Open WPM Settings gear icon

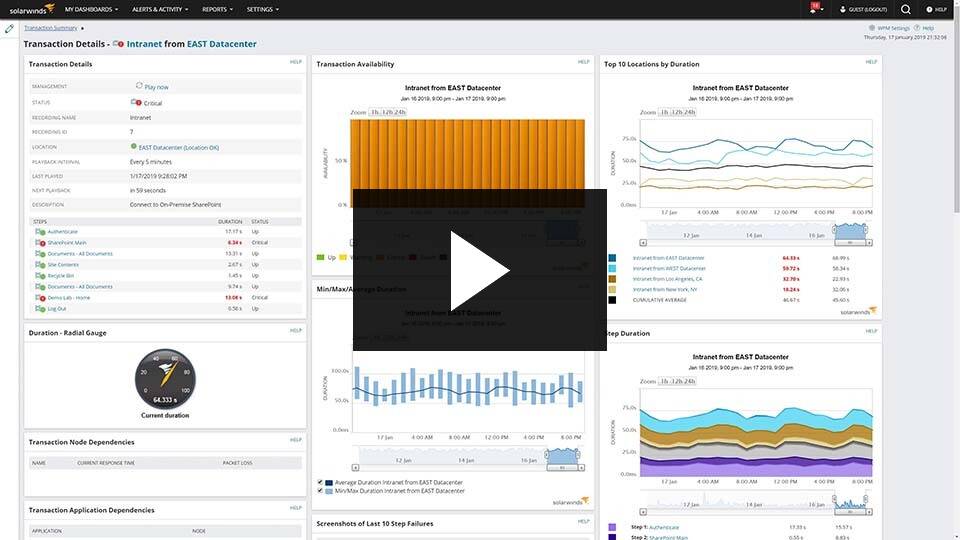pos(872,28)
